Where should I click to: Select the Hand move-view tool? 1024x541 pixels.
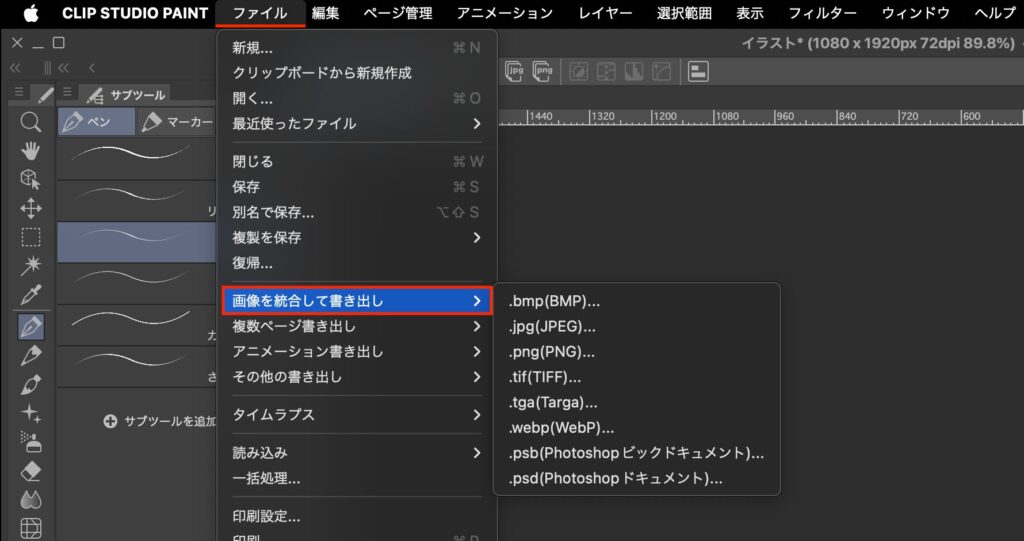pyautogui.click(x=31, y=151)
